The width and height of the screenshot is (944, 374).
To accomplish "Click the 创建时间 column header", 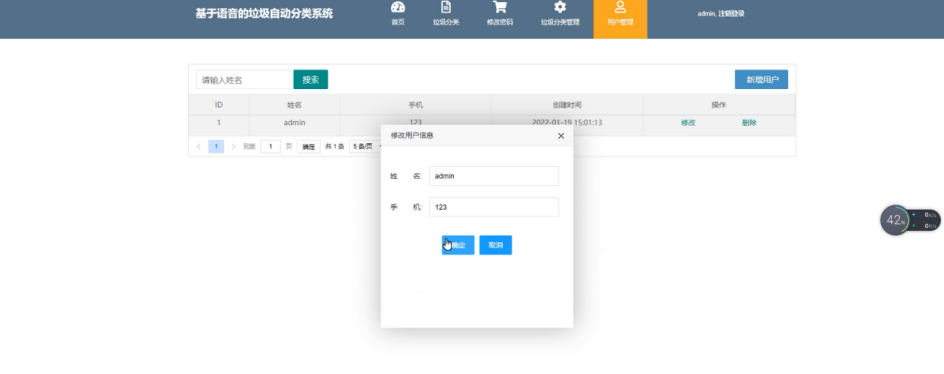I will pos(567,105).
